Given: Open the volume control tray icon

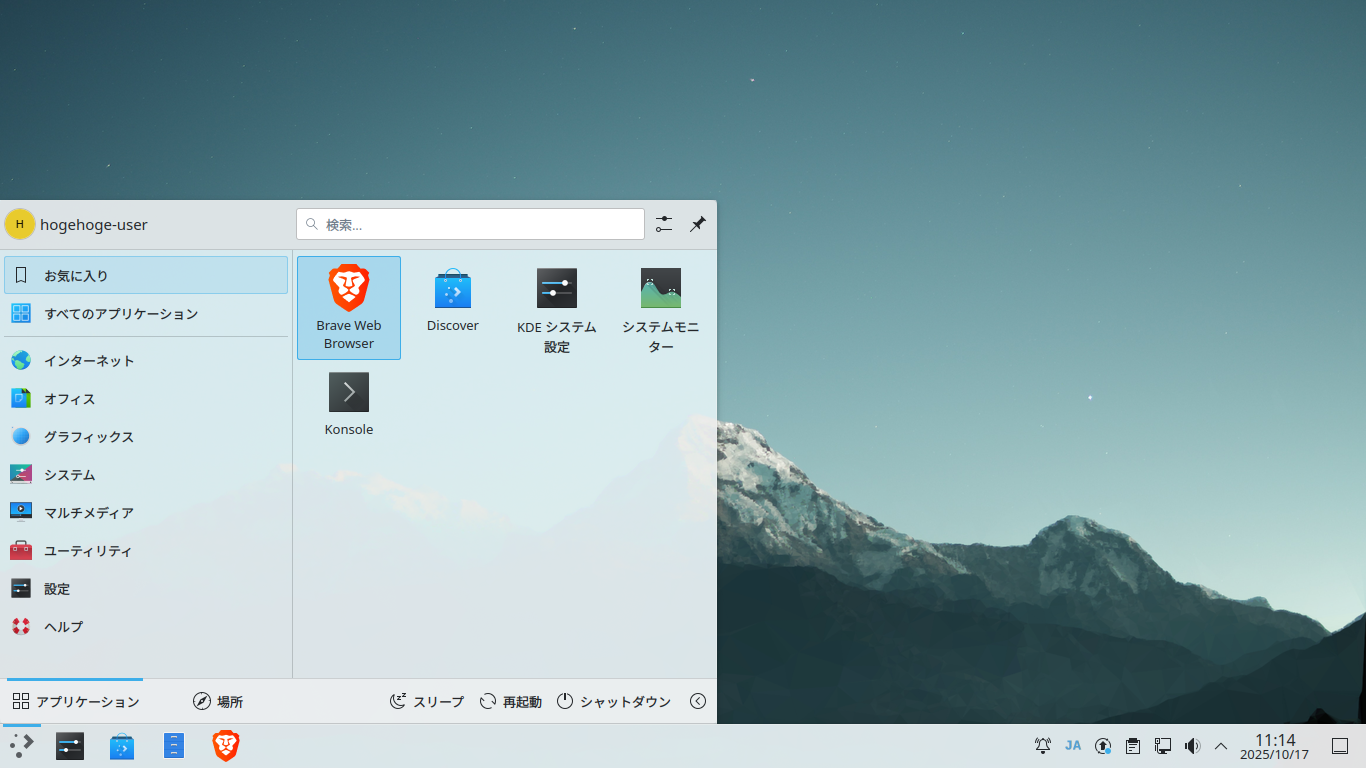Looking at the screenshot, I should [1192, 745].
